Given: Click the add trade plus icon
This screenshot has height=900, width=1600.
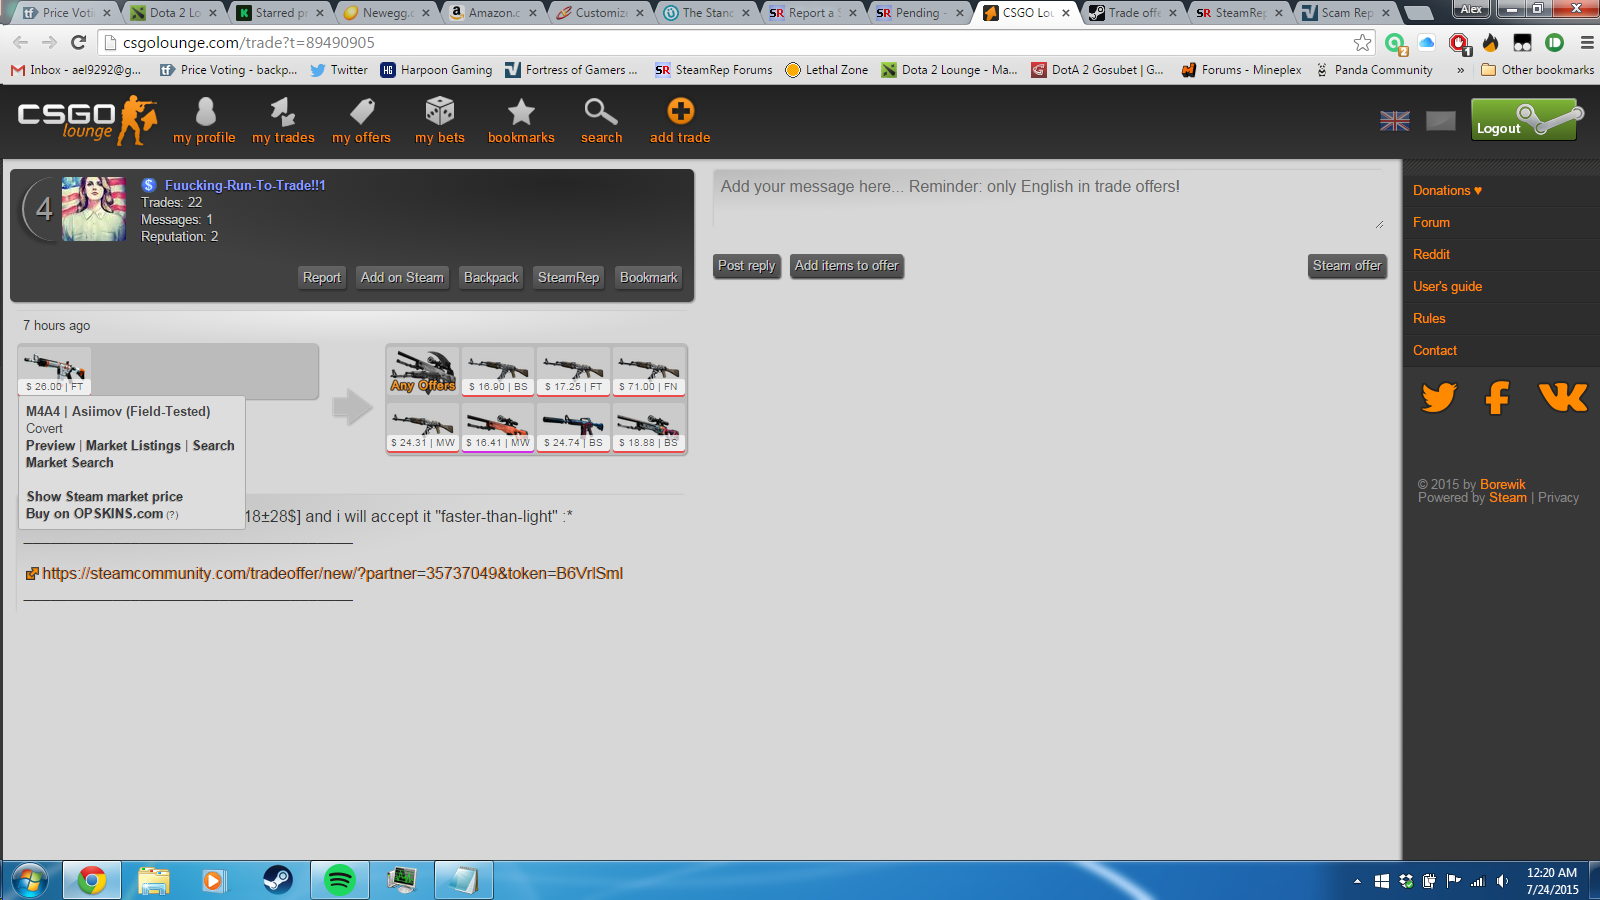Looking at the screenshot, I should click(x=680, y=112).
